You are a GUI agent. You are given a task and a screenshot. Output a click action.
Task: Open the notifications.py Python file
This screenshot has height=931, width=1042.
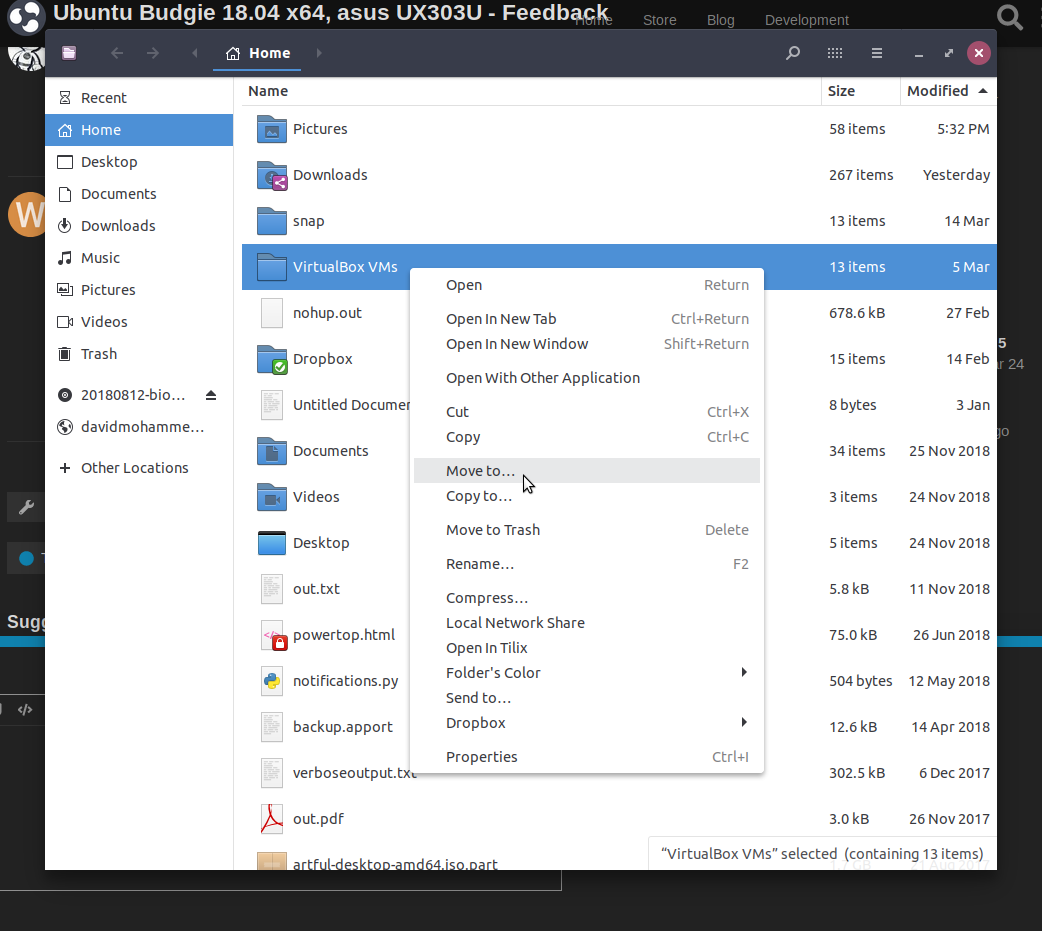click(345, 681)
